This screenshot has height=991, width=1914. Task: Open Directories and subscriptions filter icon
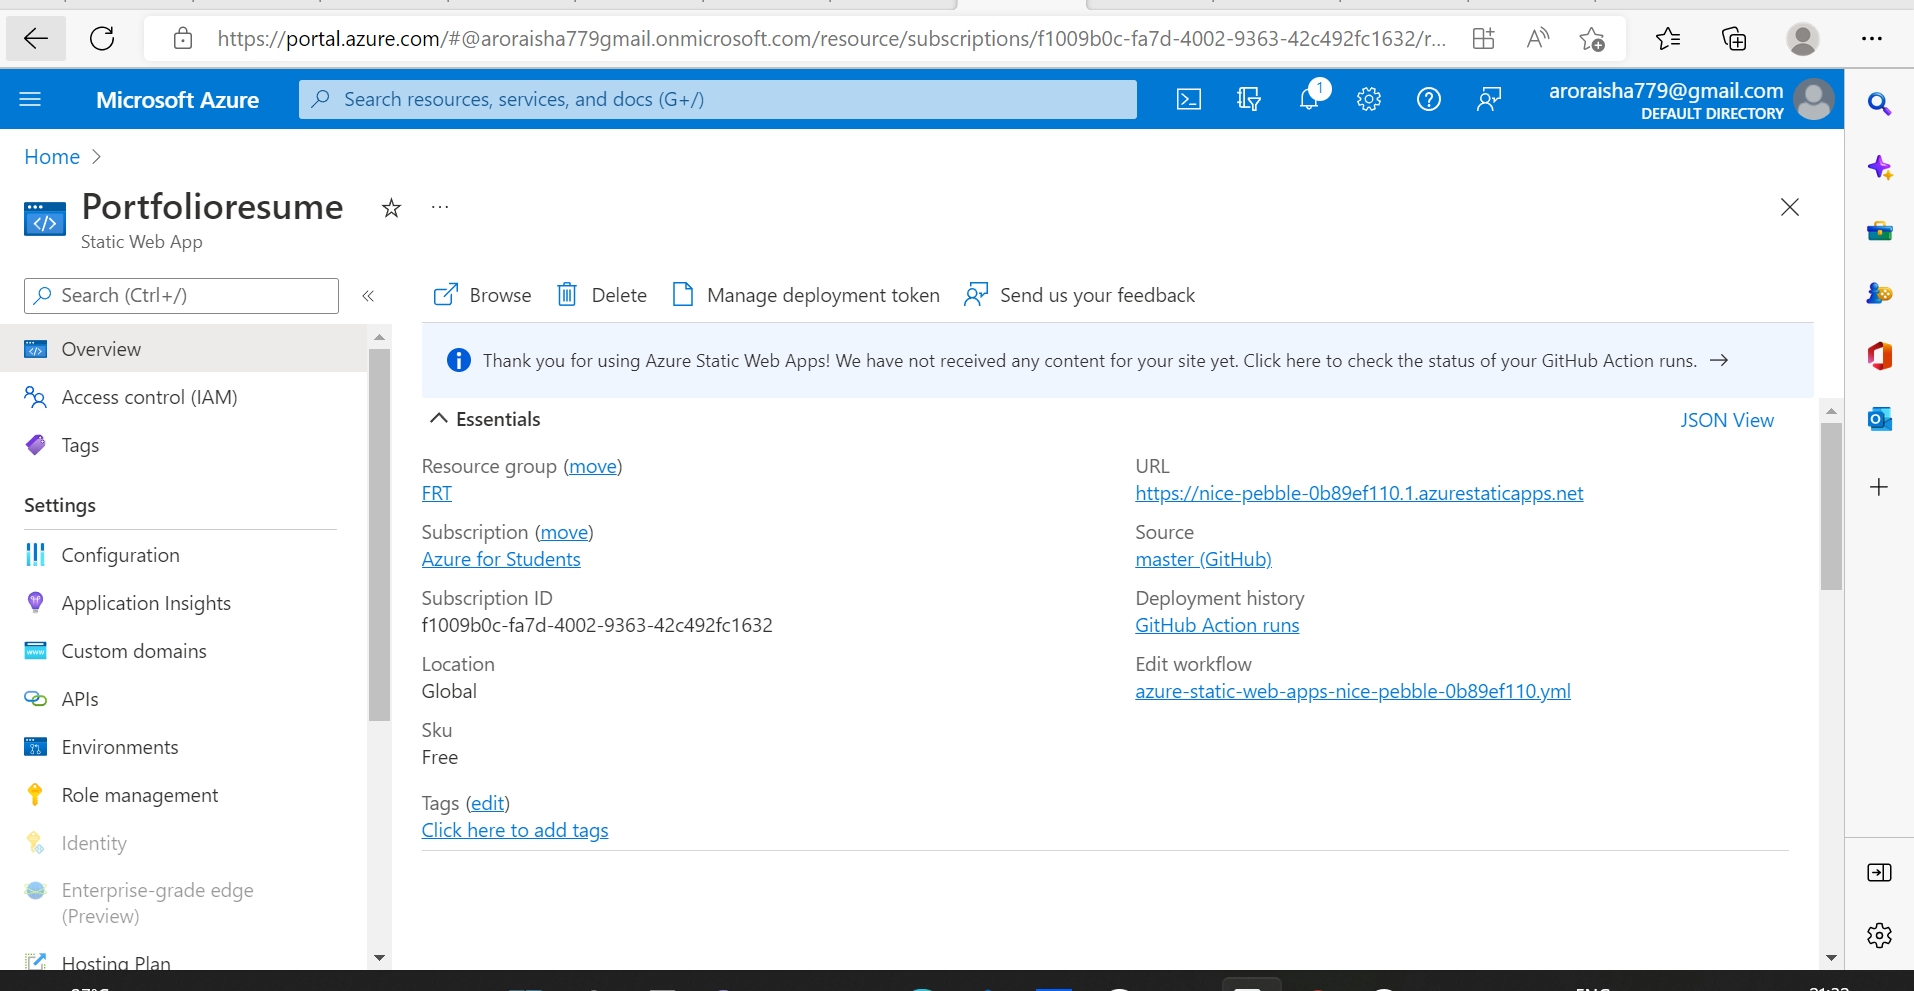point(1249,99)
